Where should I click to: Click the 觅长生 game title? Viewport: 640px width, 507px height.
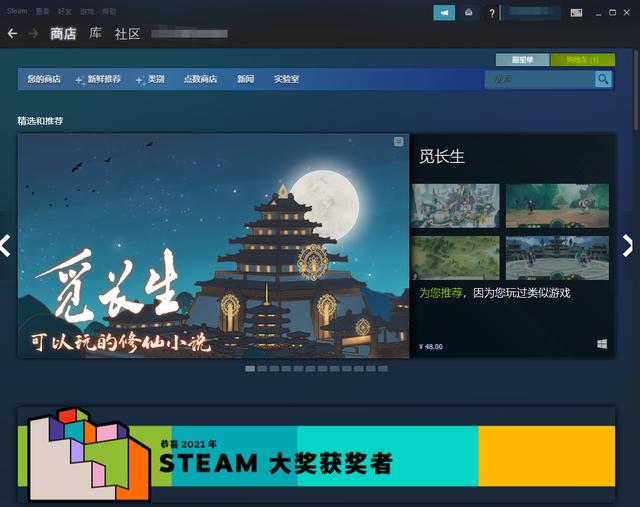(x=442, y=156)
